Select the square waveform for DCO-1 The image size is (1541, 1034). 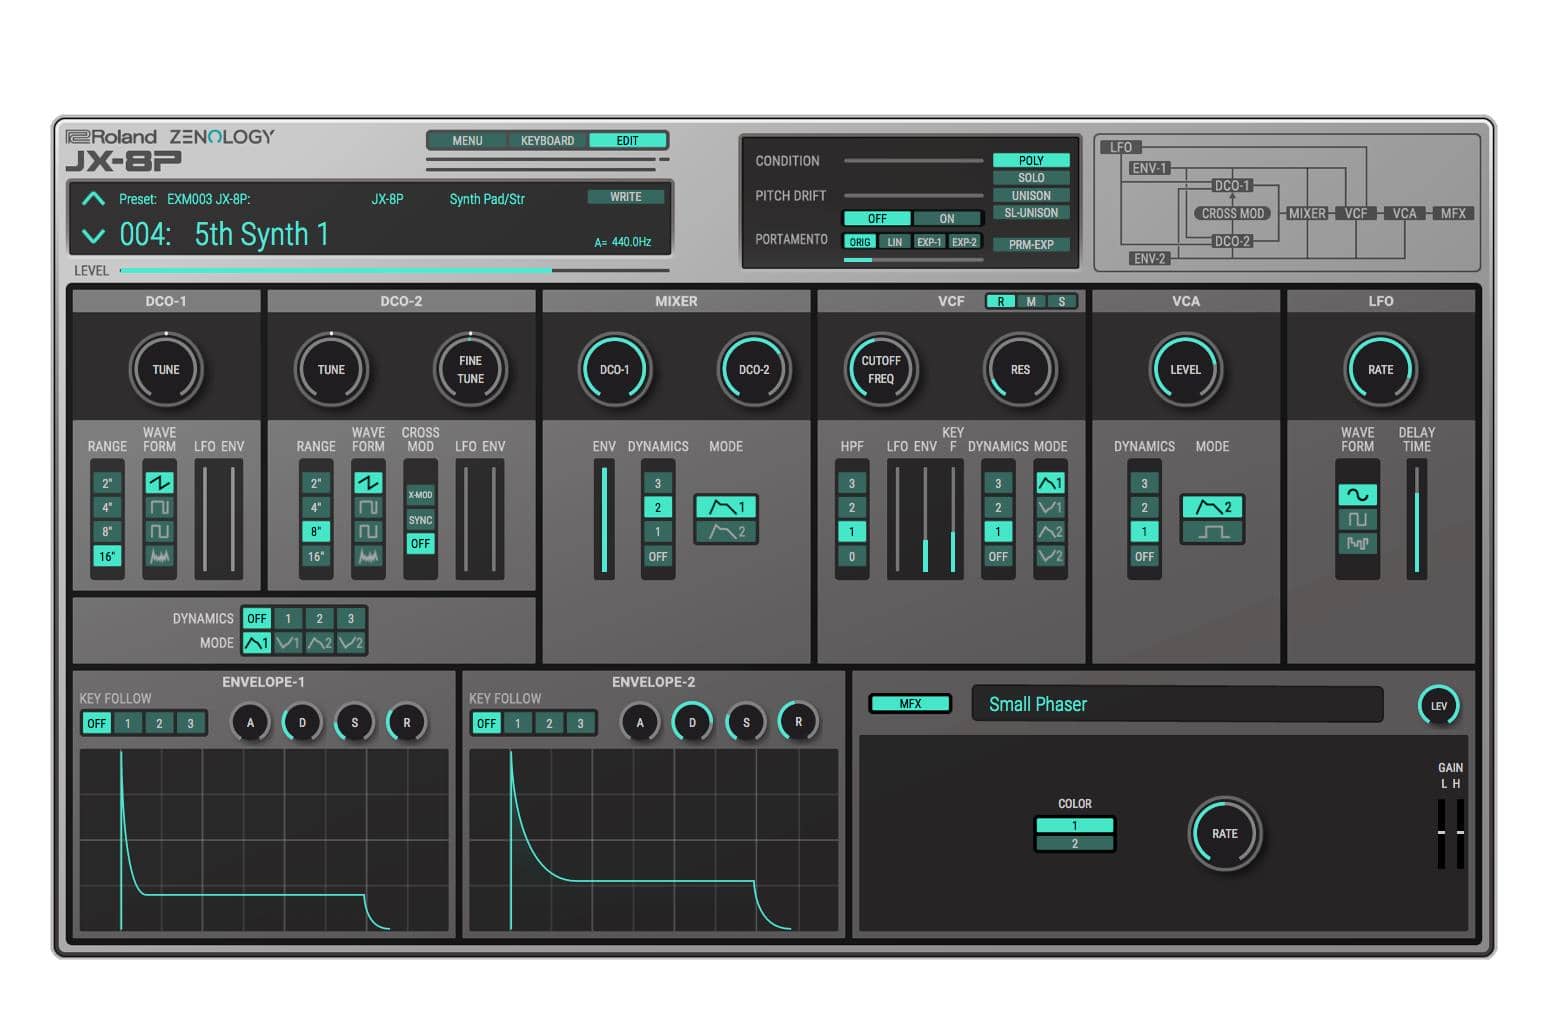point(160,507)
